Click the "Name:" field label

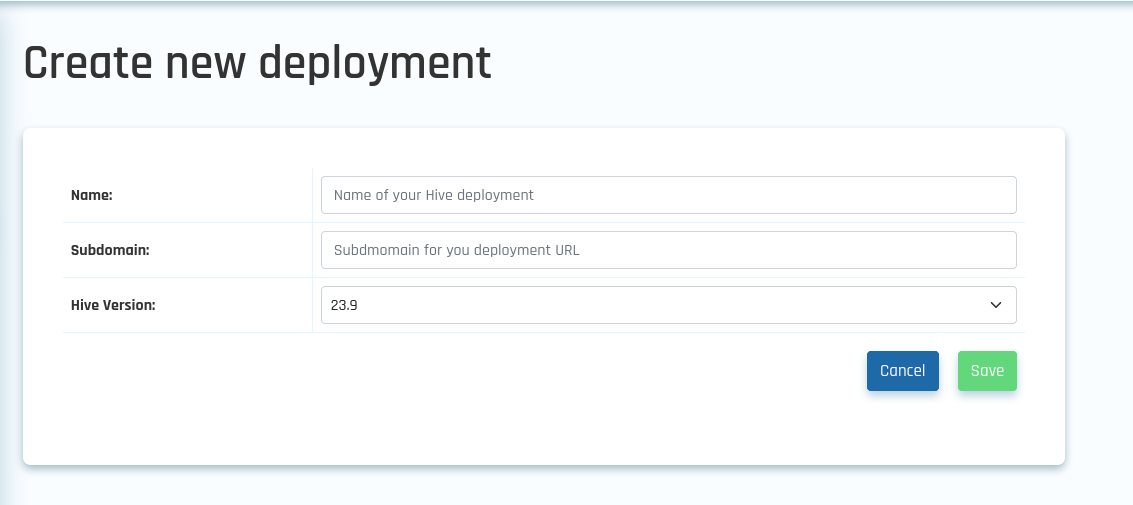click(x=92, y=195)
